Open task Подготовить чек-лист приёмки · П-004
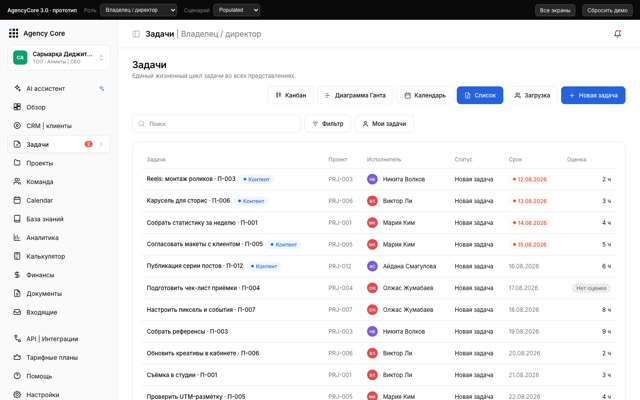Image resolution: width=640 pixels, height=400 pixels. 203,288
